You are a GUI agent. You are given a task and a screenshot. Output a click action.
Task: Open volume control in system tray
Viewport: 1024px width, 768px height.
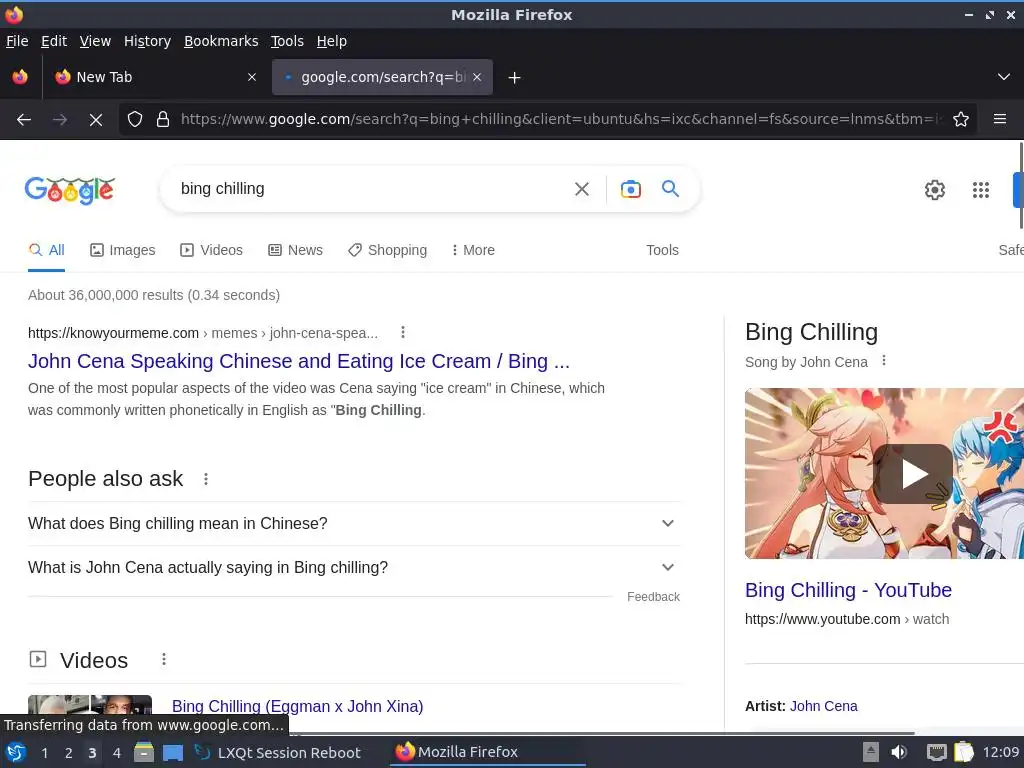[x=899, y=752]
